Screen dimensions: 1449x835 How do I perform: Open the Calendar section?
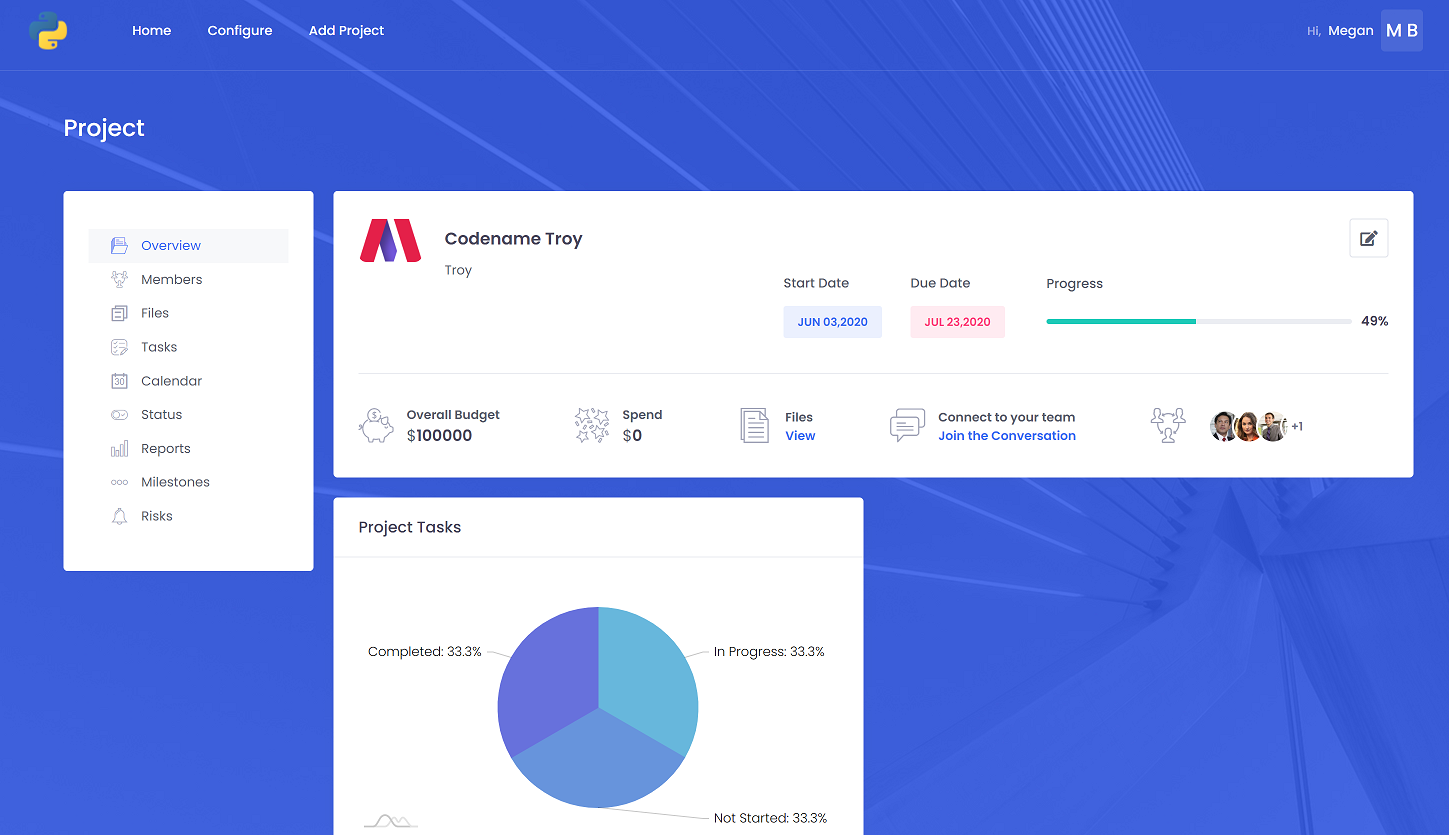pos(188,381)
